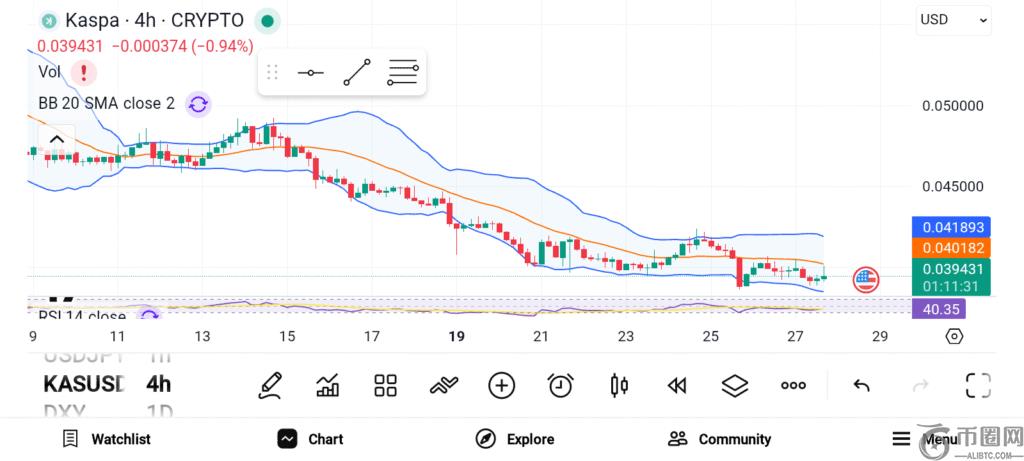Add symbol with the plus circle icon

click(x=501, y=385)
